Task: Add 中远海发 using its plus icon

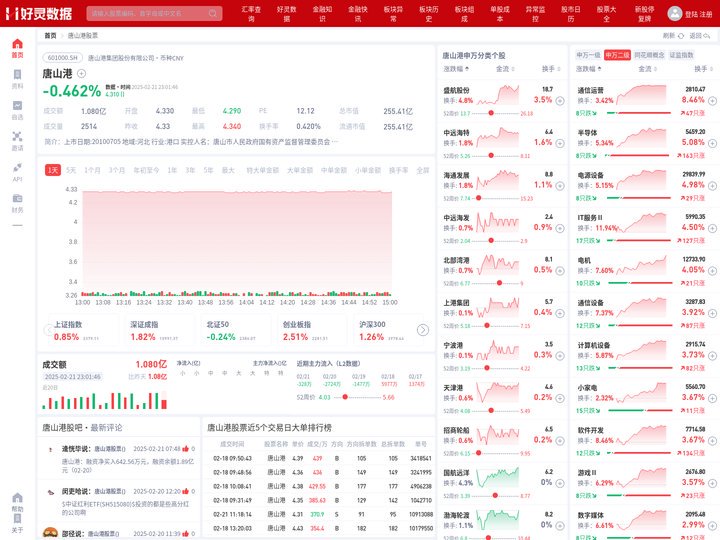Action: (x=560, y=228)
